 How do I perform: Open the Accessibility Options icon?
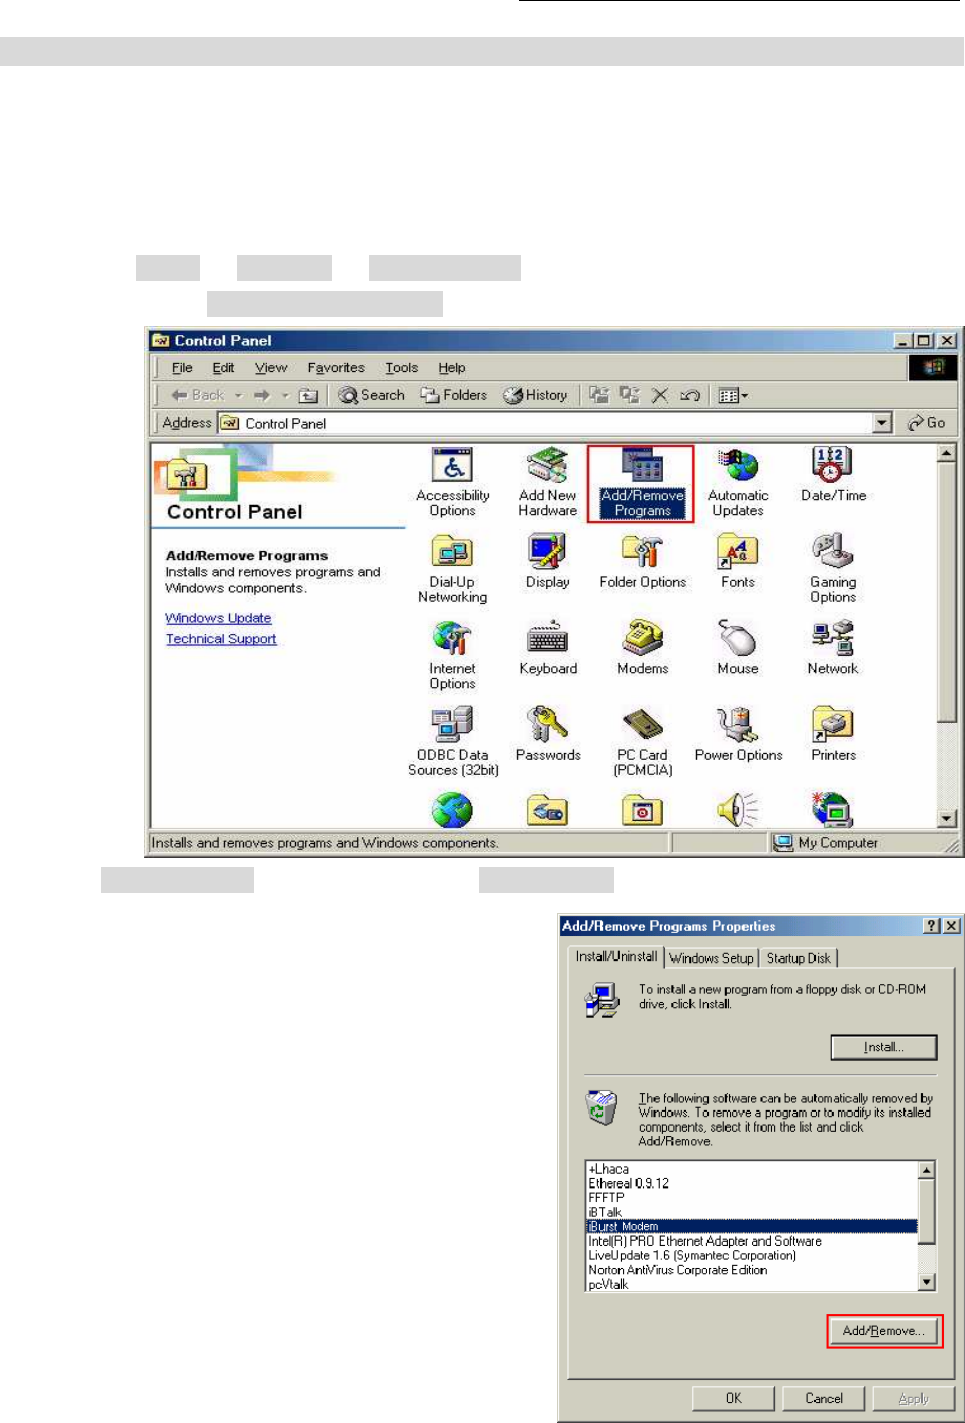453,483
